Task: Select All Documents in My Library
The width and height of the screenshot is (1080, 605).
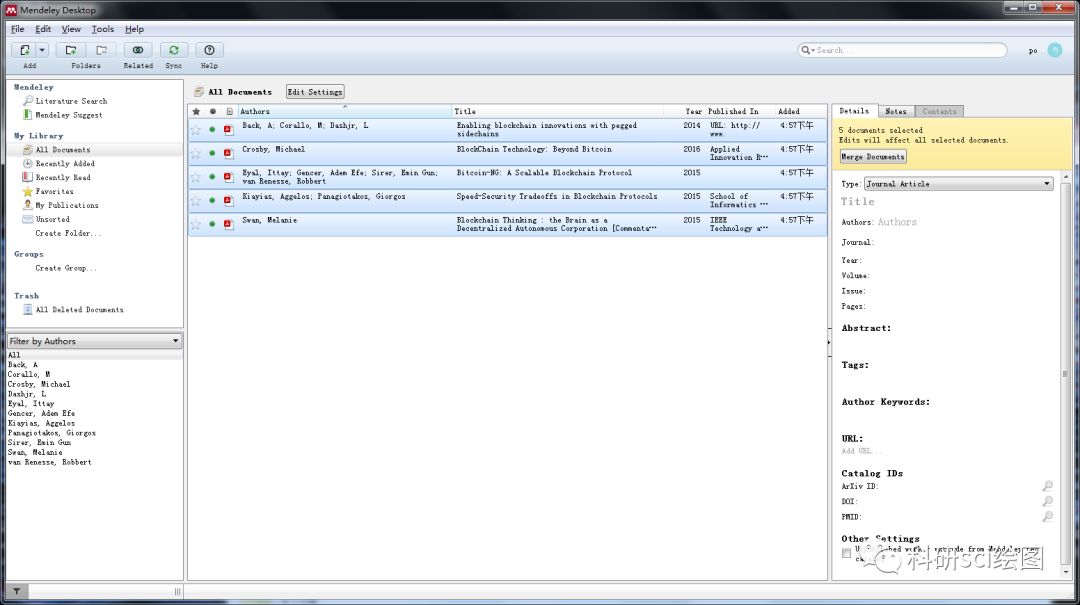Action: (x=63, y=150)
